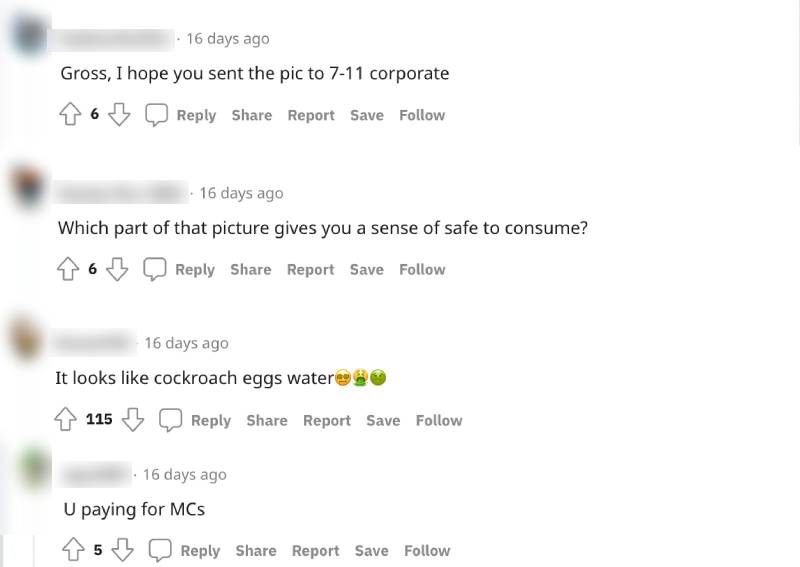Save the 'safe to consume' comment
This screenshot has height=567, width=800.
tap(366, 269)
